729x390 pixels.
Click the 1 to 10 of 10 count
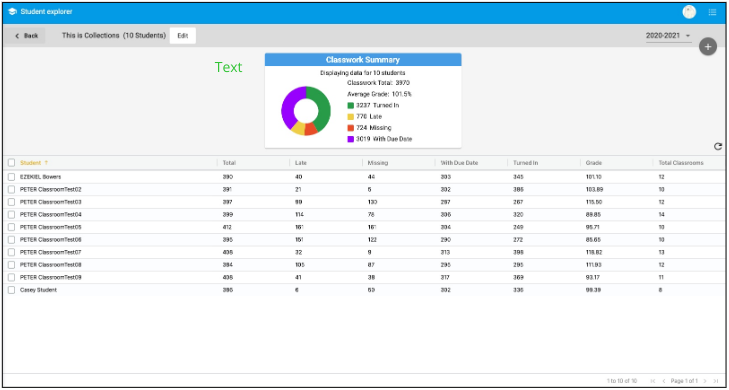point(622,381)
